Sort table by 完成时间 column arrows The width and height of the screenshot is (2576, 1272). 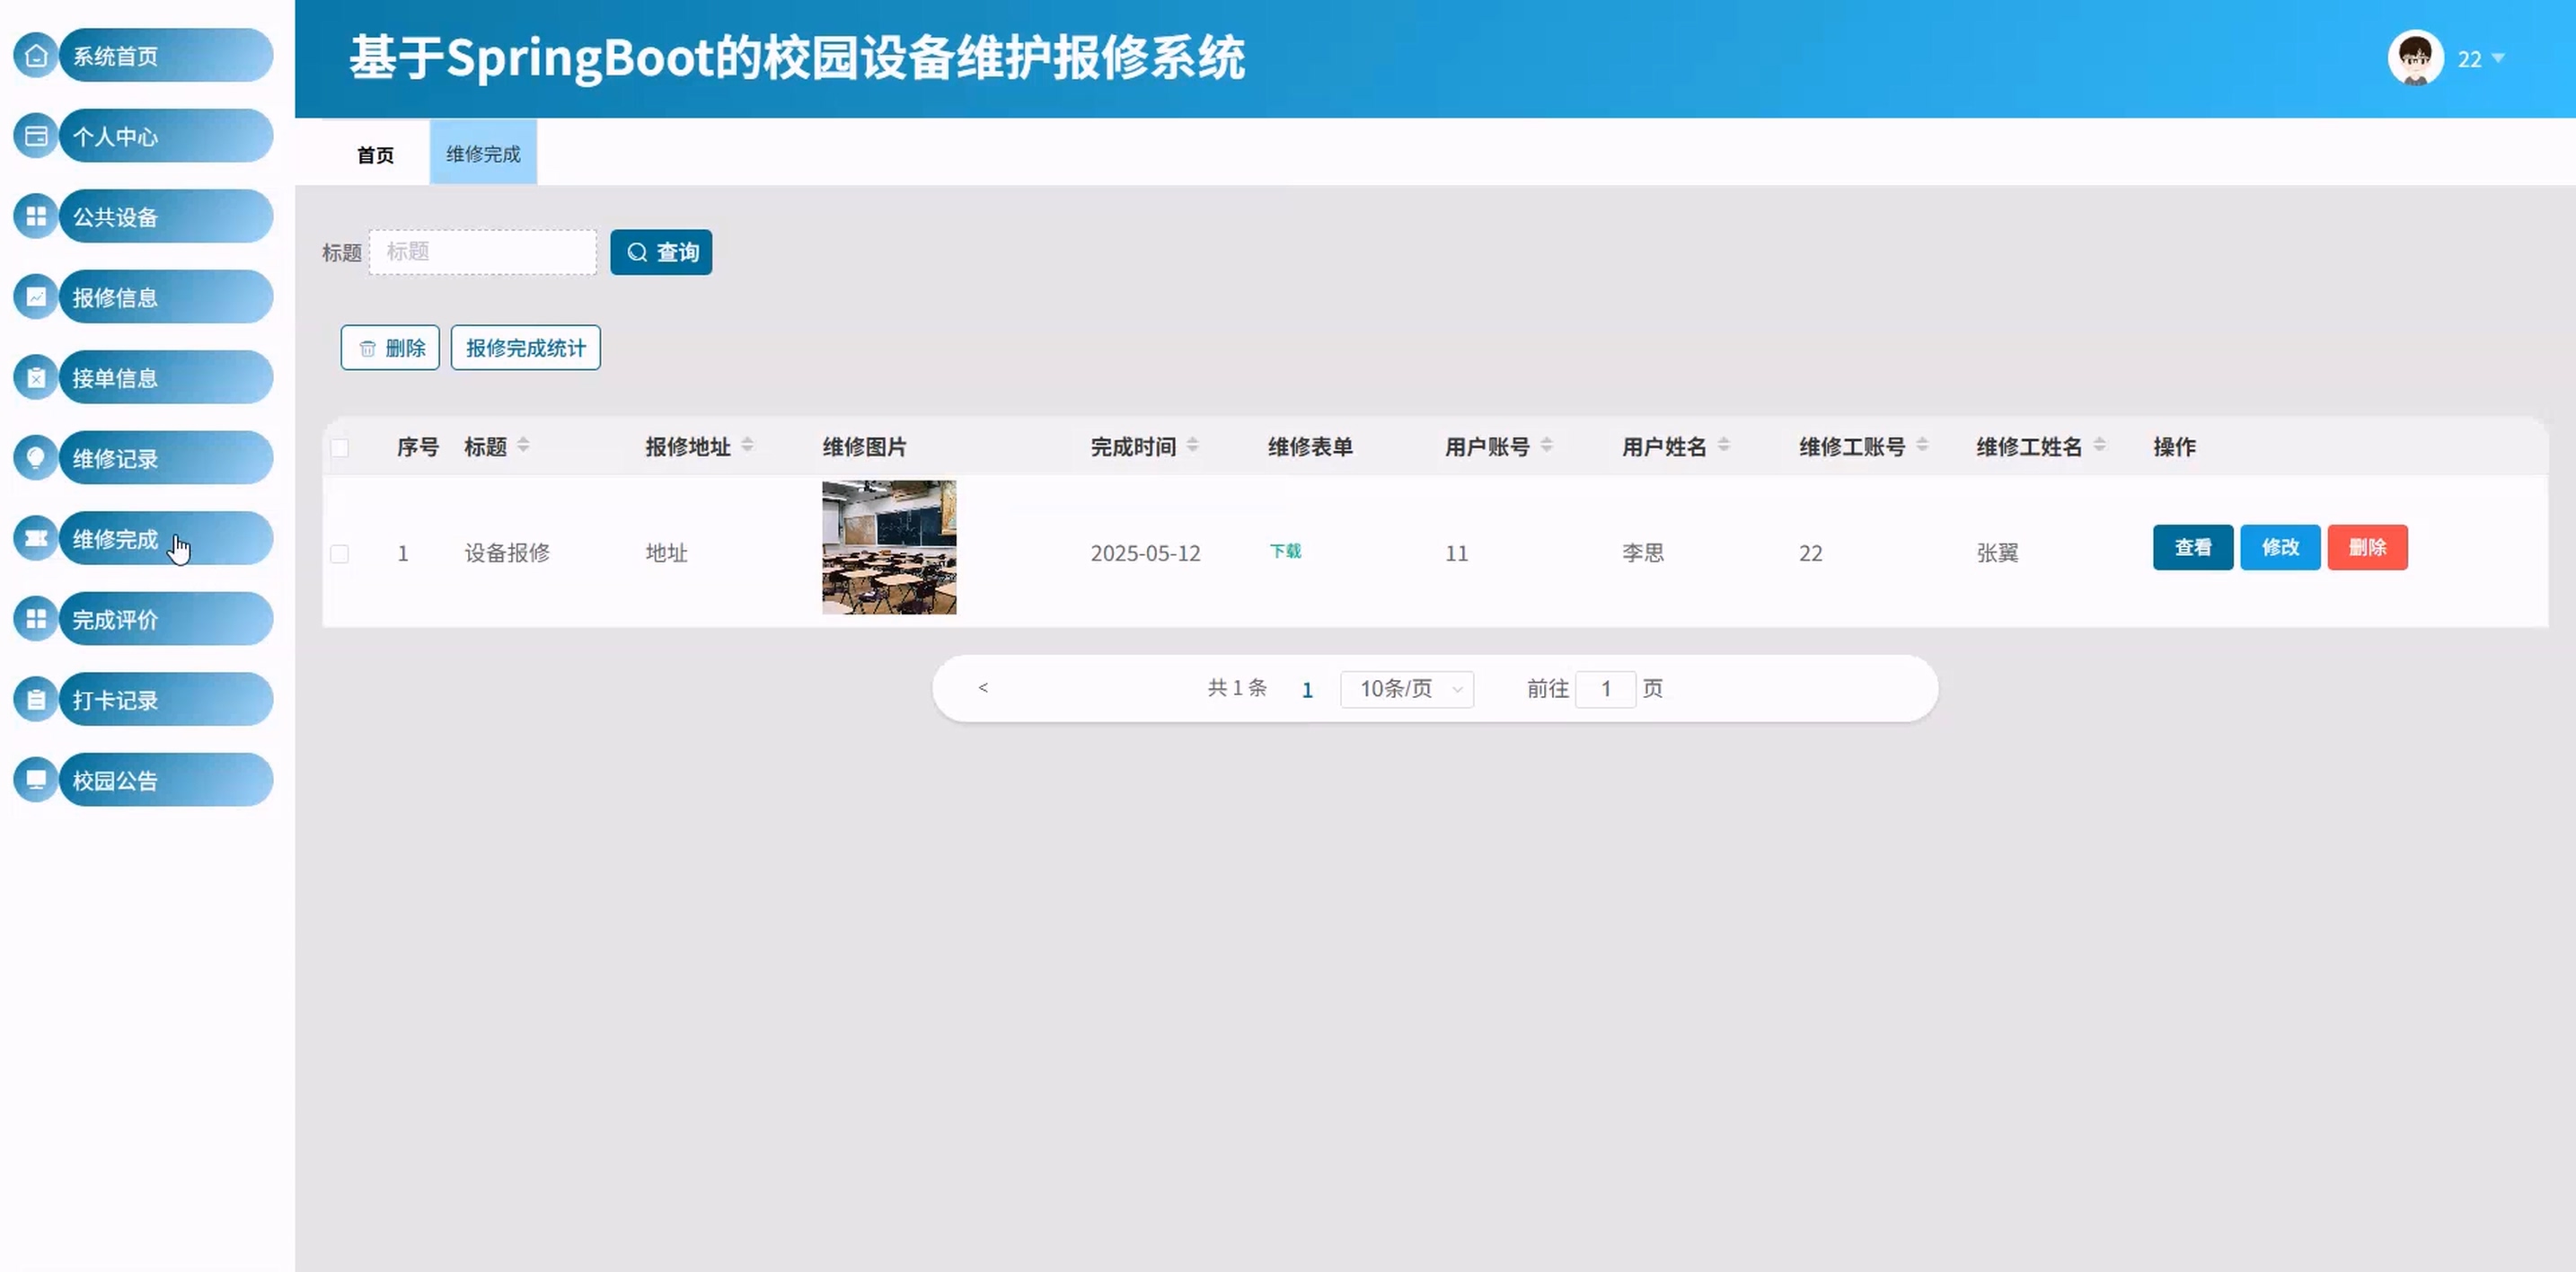pyautogui.click(x=1192, y=446)
